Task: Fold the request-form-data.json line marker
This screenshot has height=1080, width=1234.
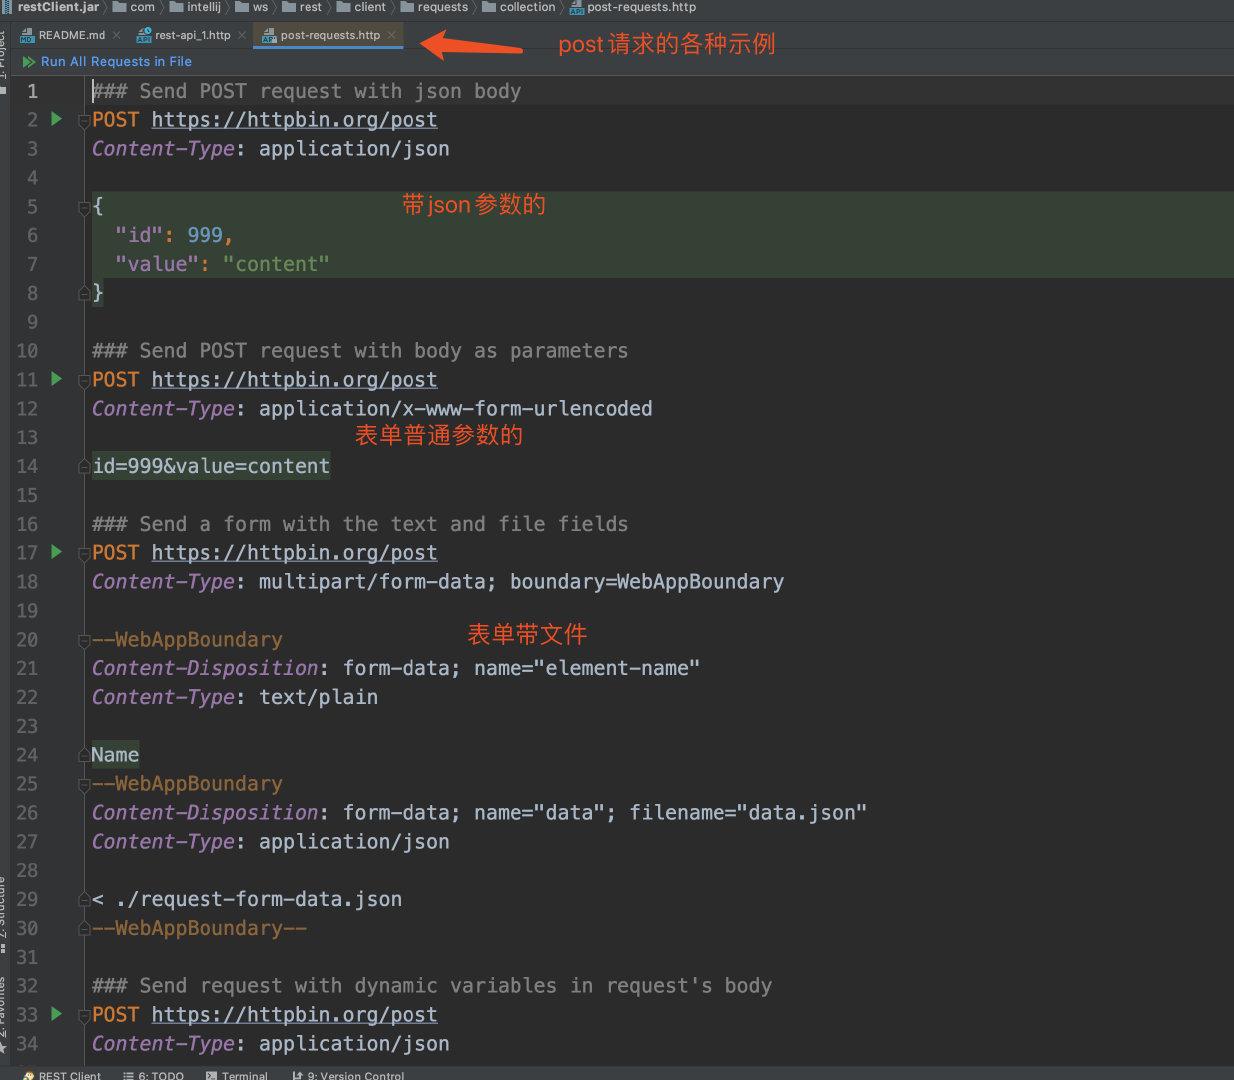Action: click(x=85, y=900)
